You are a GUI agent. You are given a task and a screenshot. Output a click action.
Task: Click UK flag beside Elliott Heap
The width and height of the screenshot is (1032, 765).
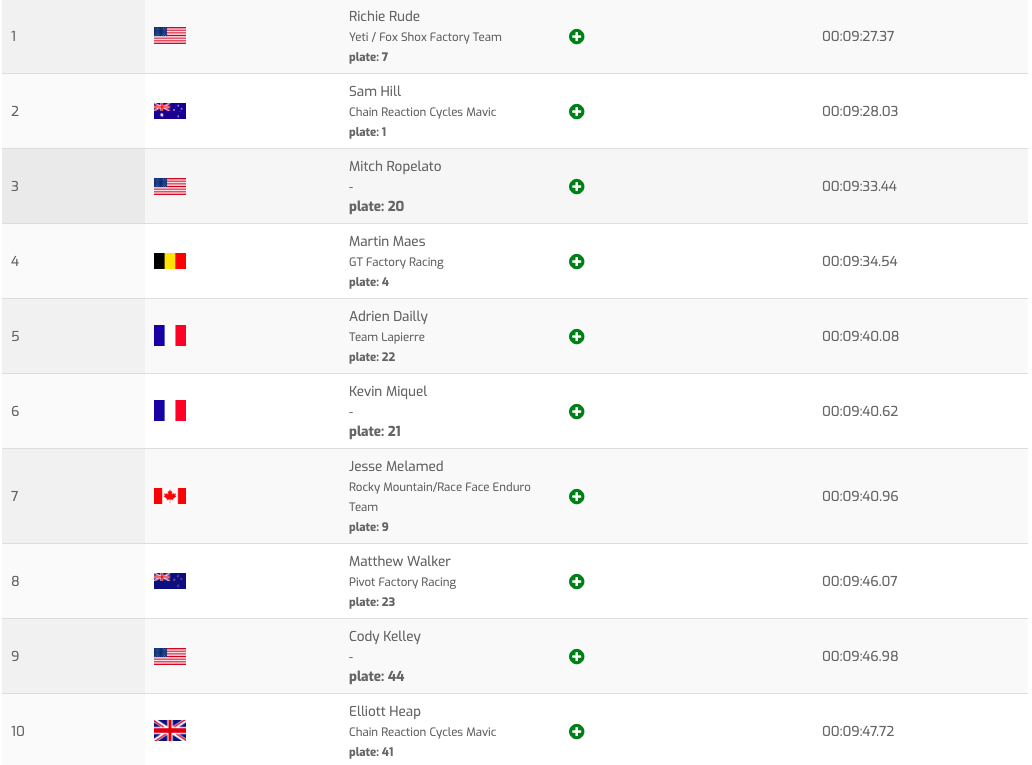[x=170, y=731]
